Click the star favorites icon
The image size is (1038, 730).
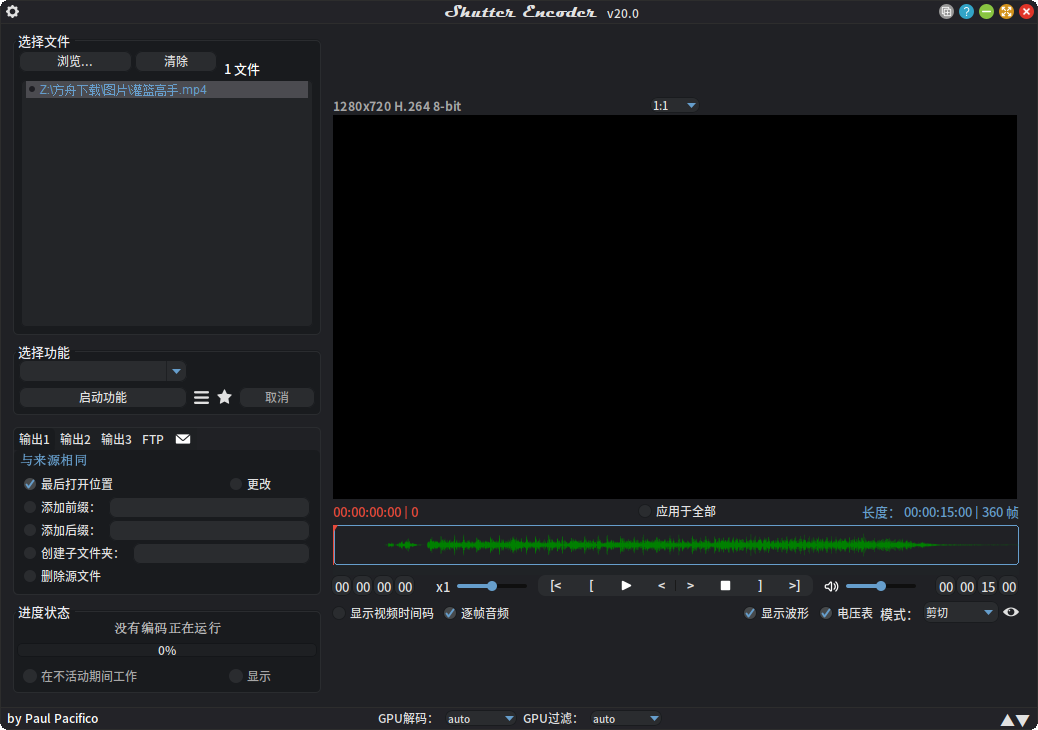(224, 397)
